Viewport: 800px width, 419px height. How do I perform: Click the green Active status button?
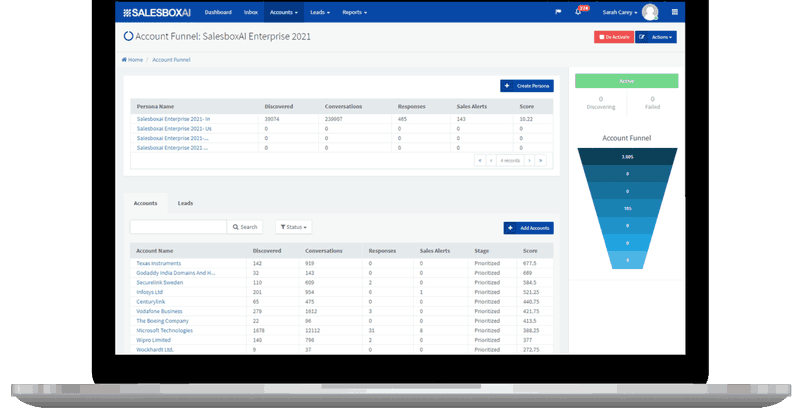627,81
